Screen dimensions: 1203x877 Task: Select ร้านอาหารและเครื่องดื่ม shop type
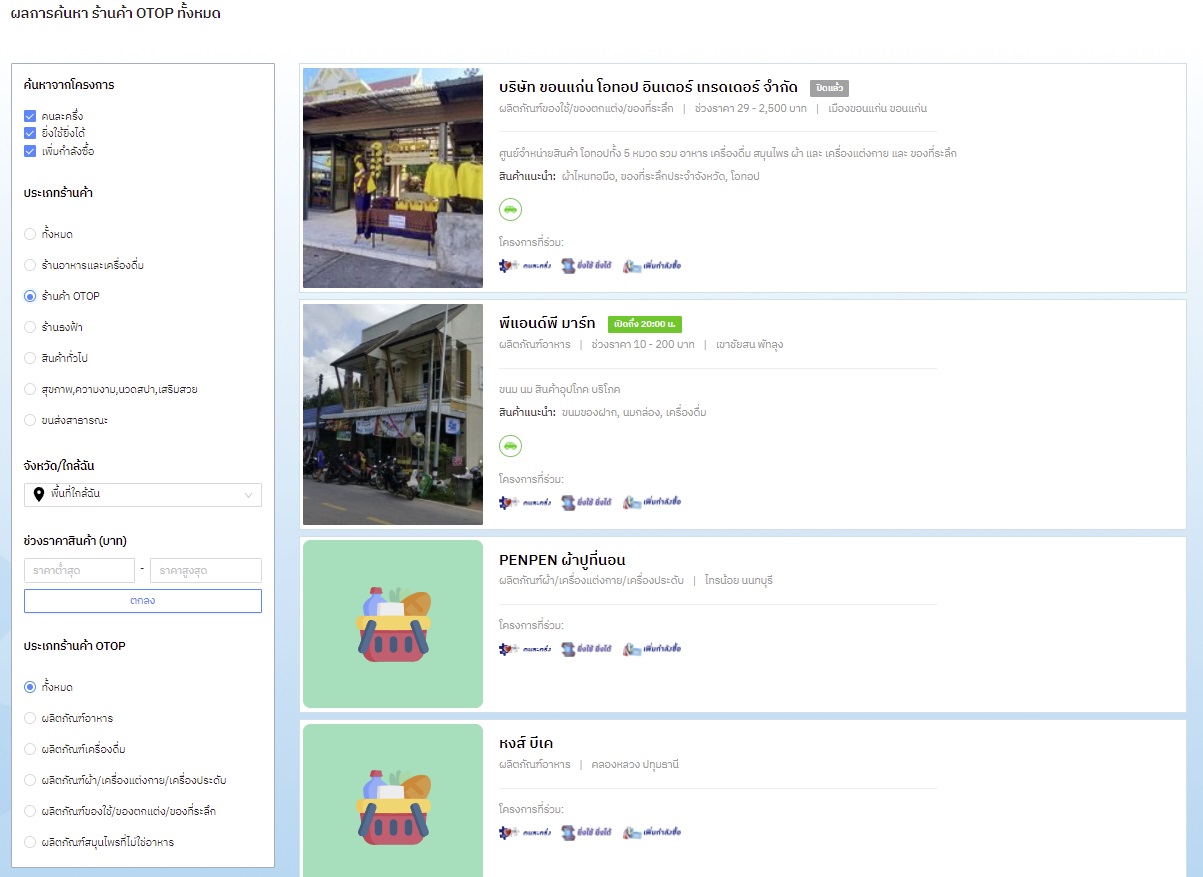(x=30, y=265)
